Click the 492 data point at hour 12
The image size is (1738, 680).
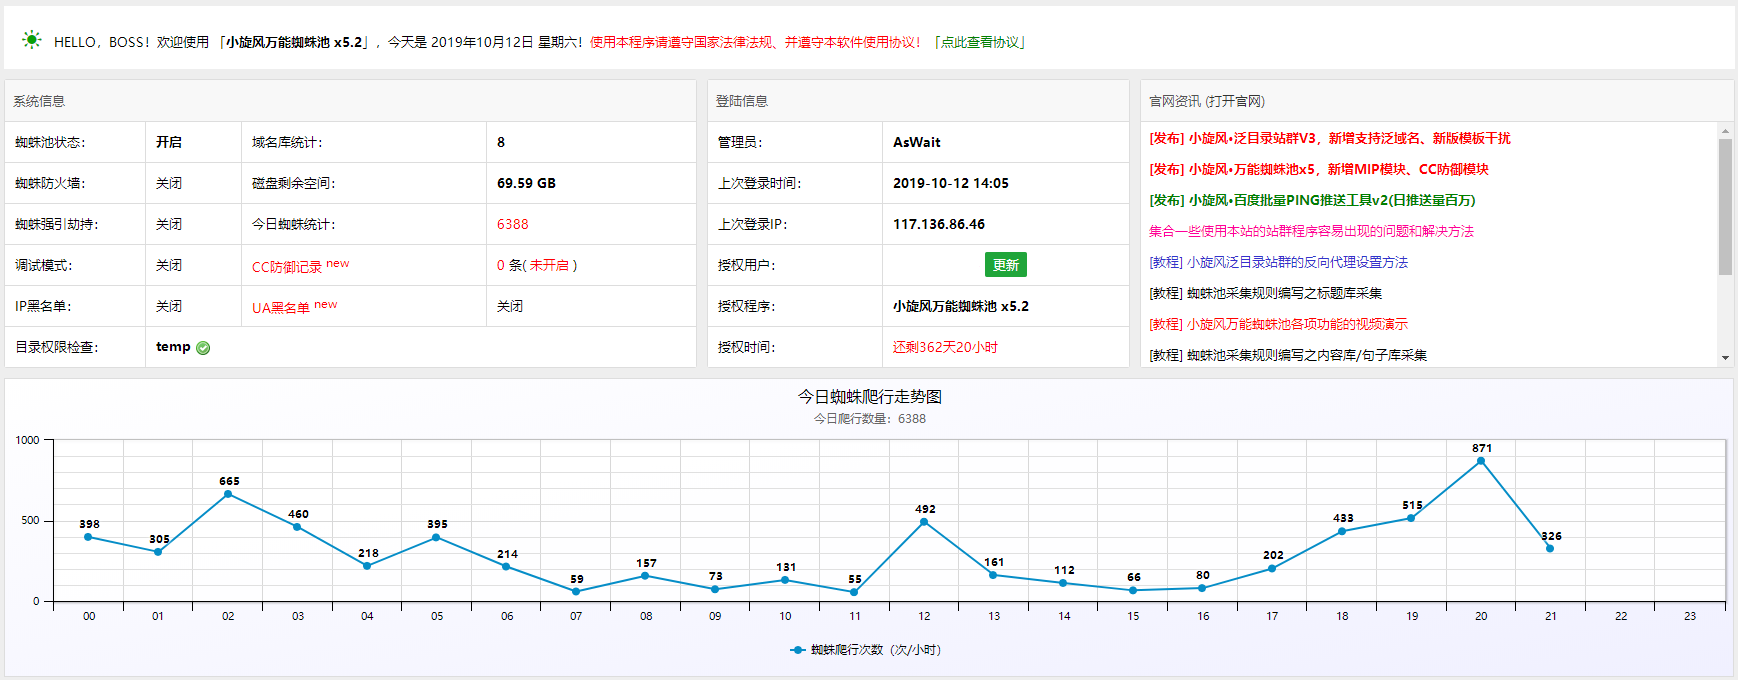[x=924, y=522]
